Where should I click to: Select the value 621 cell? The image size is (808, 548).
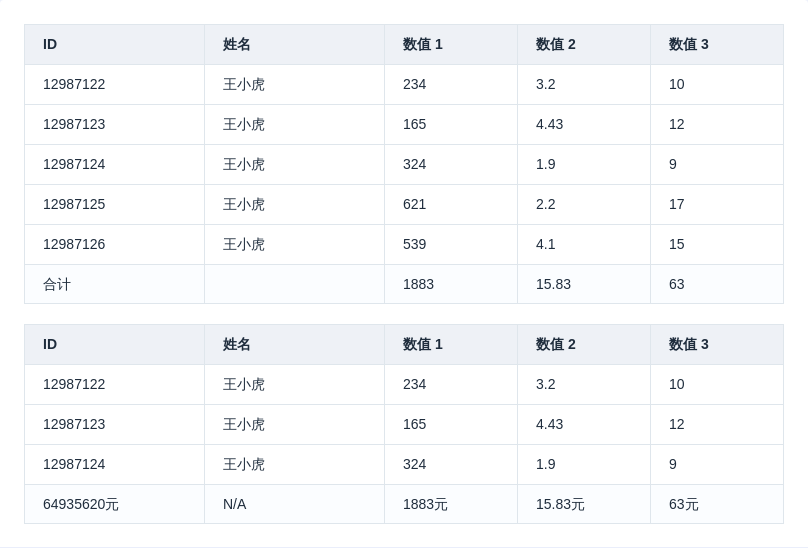[x=414, y=204]
